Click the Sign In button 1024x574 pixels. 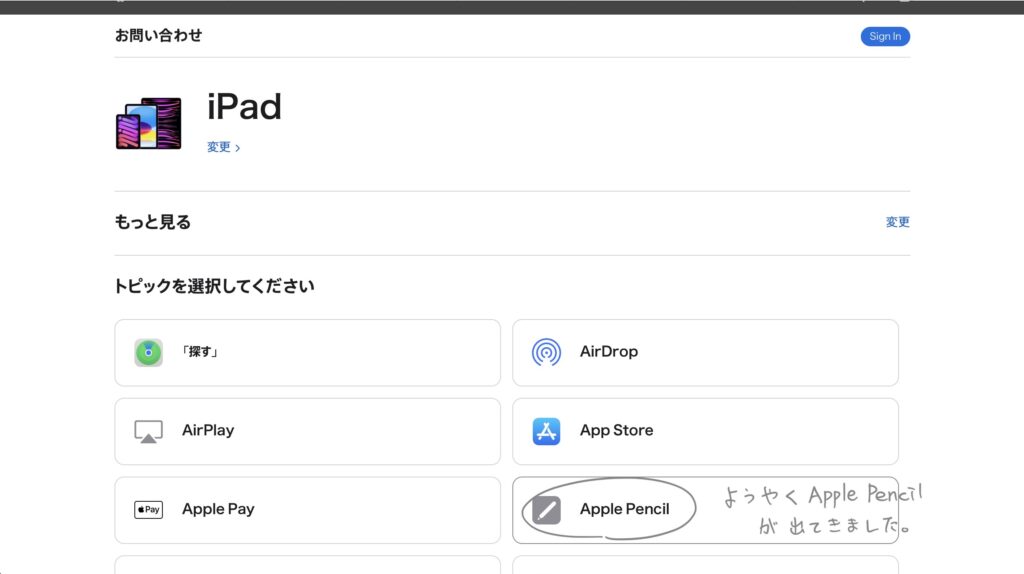tap(885, 37)
